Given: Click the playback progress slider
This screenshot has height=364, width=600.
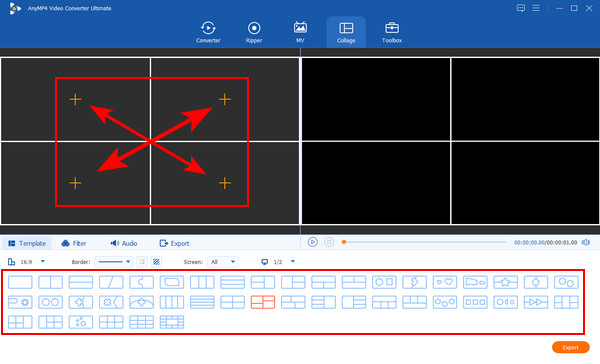Looking at the screenshot, I should pyautogui.click(x=424, y=242).
